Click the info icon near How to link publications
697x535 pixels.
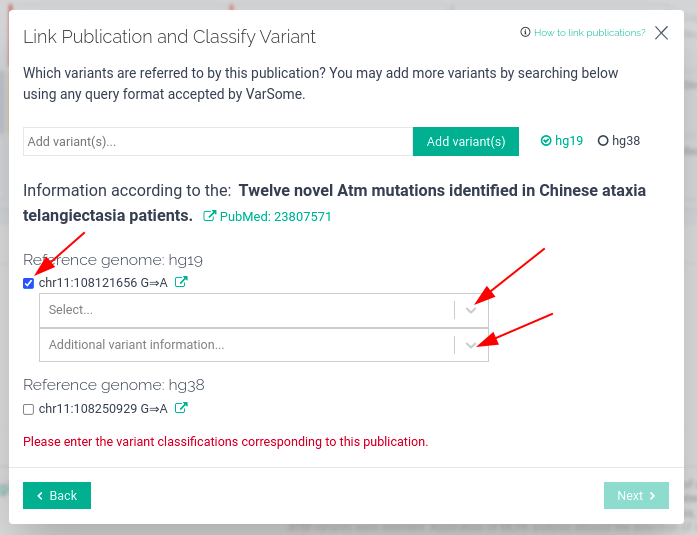click(525, 32)
